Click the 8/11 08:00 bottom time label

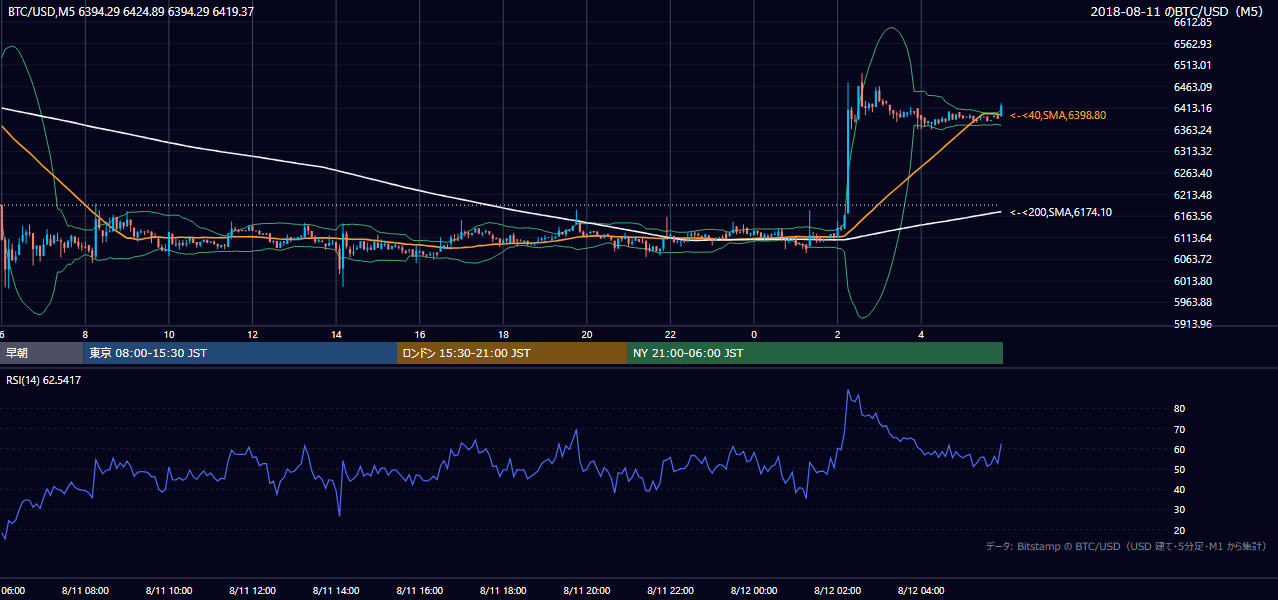tap(85, 591)
